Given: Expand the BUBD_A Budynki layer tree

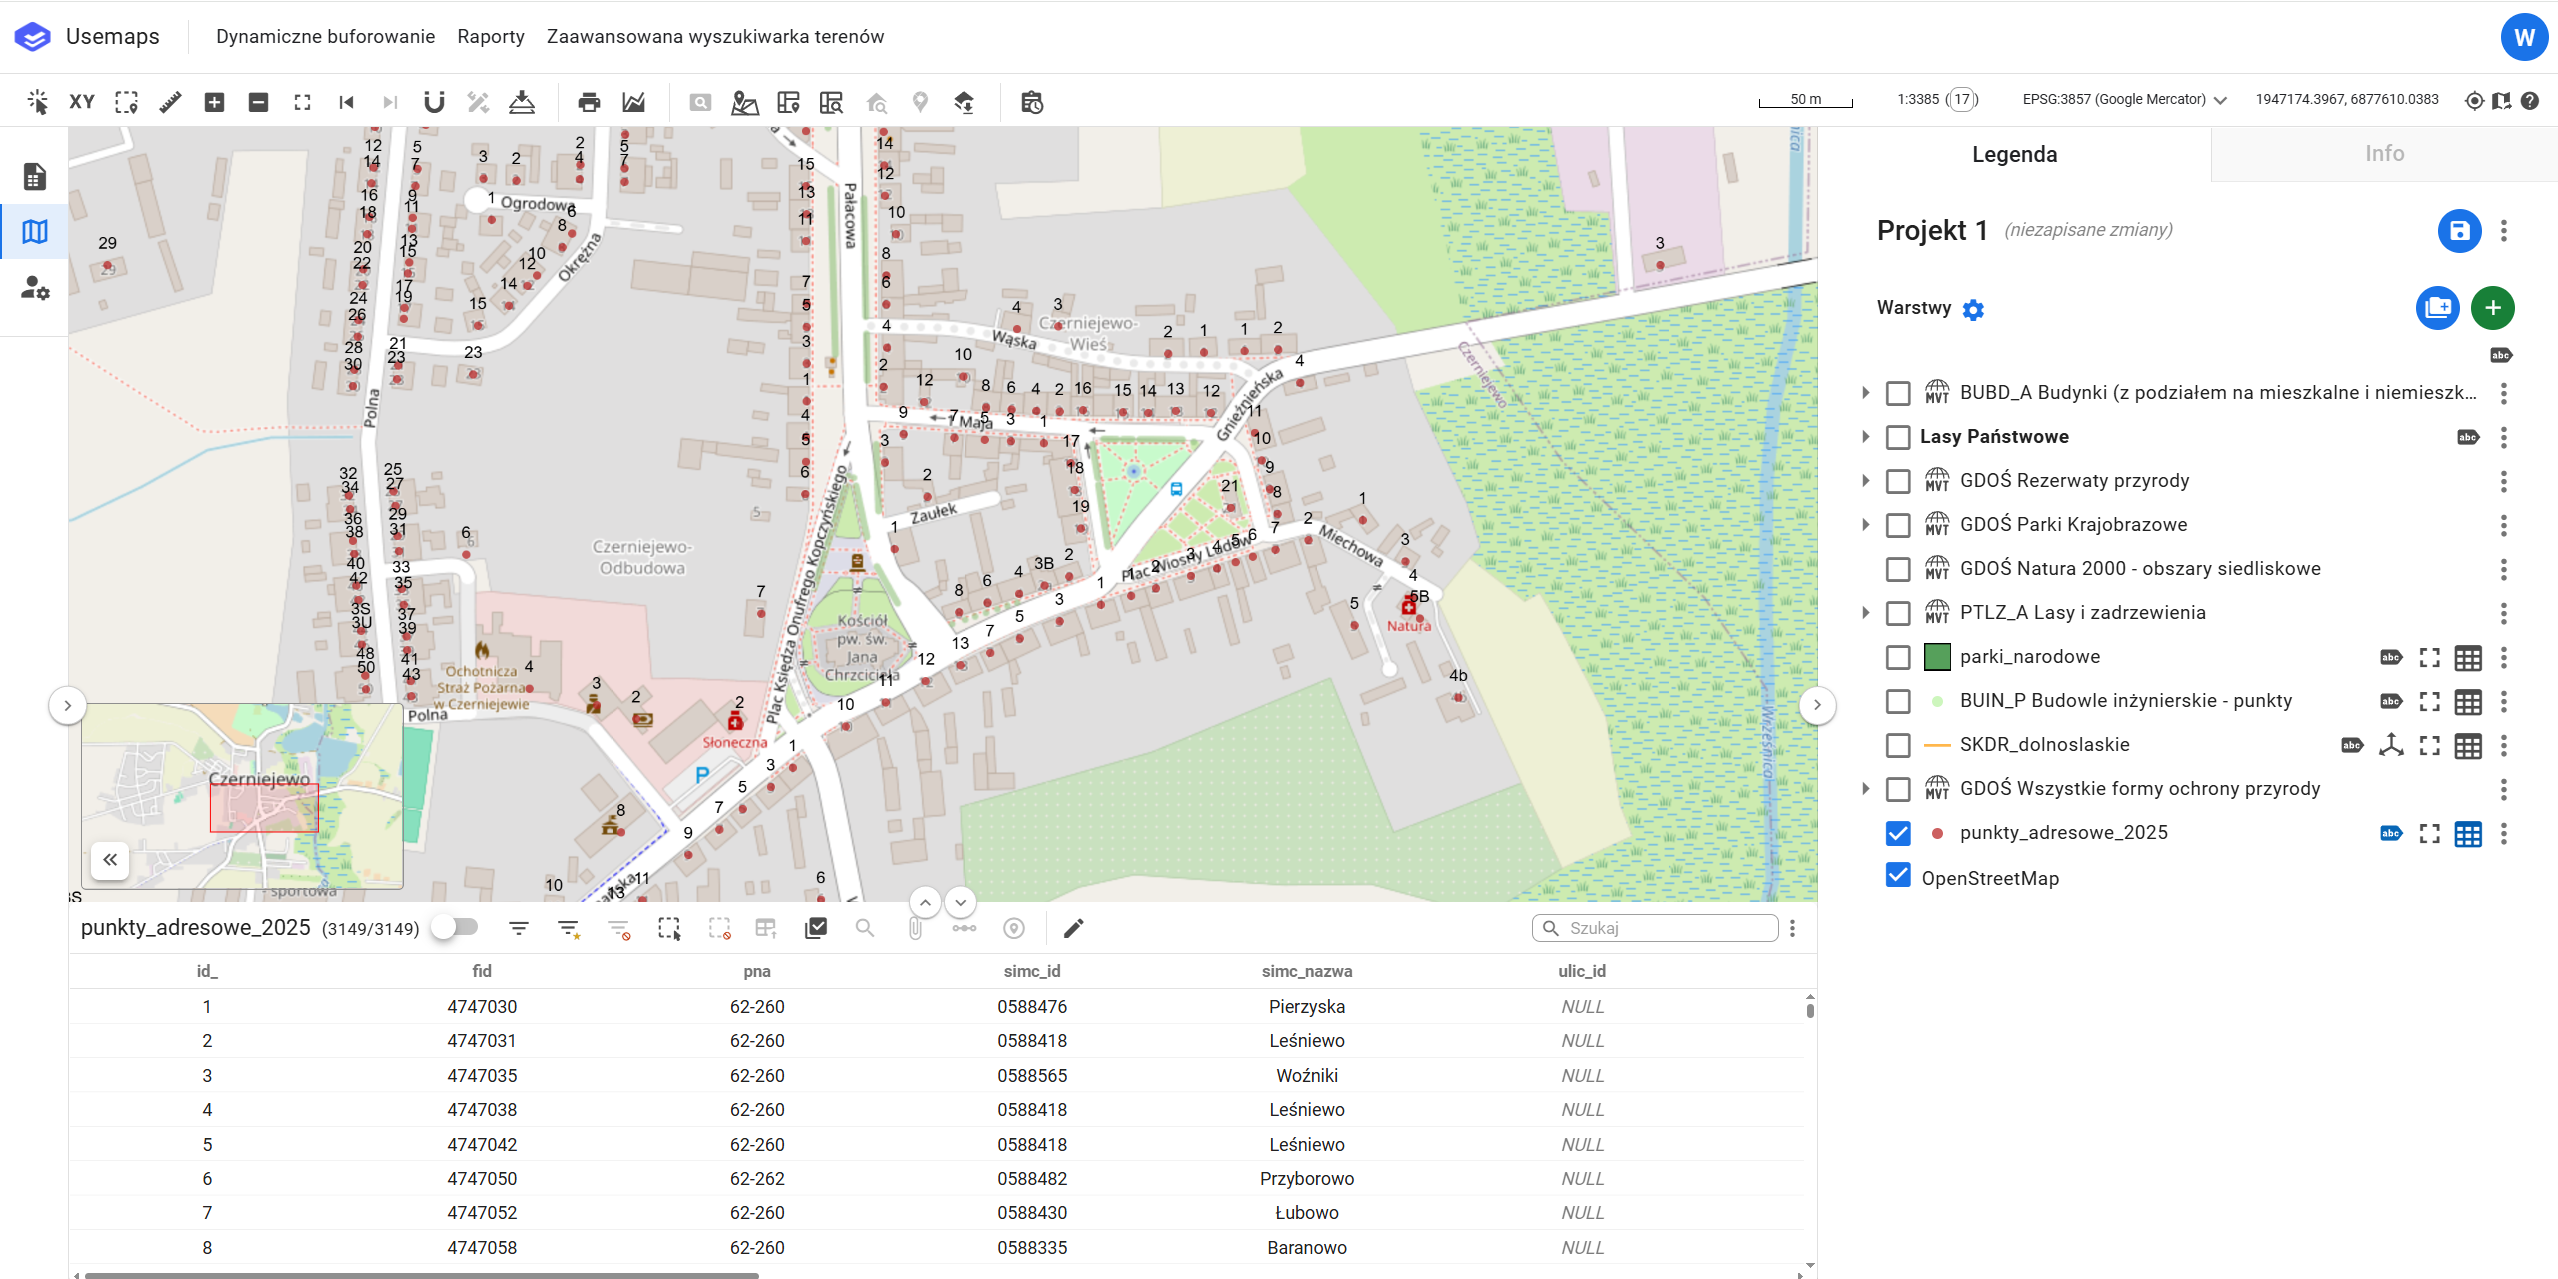Looking at the screenshot, I should pos(1865,393).
